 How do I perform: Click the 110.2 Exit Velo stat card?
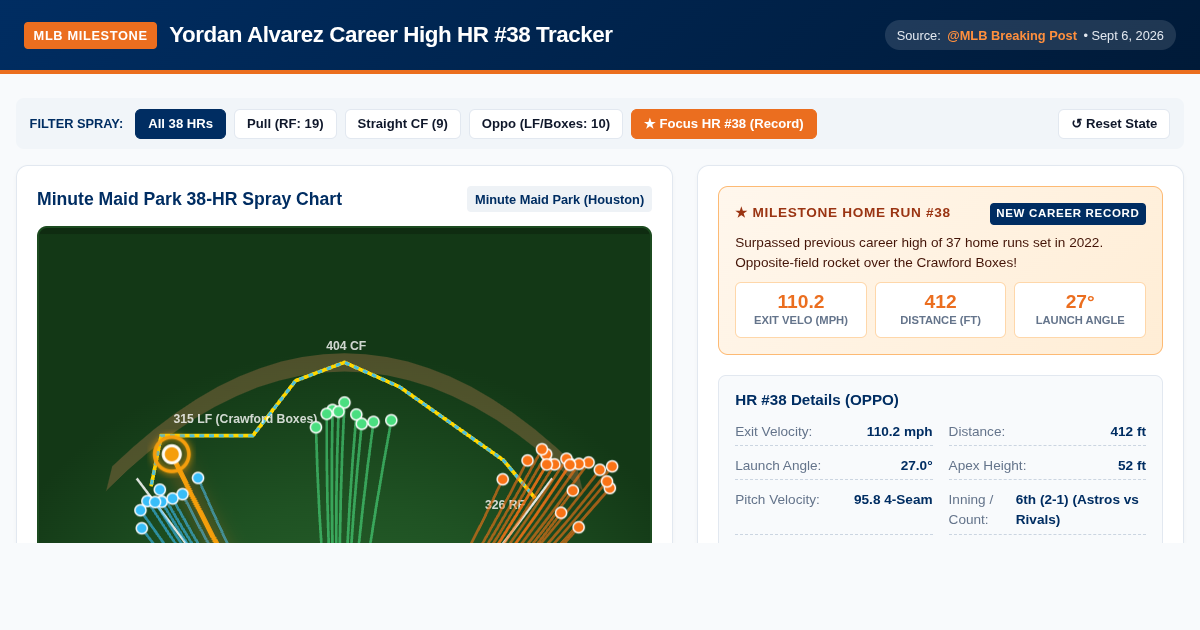point(801,310)
